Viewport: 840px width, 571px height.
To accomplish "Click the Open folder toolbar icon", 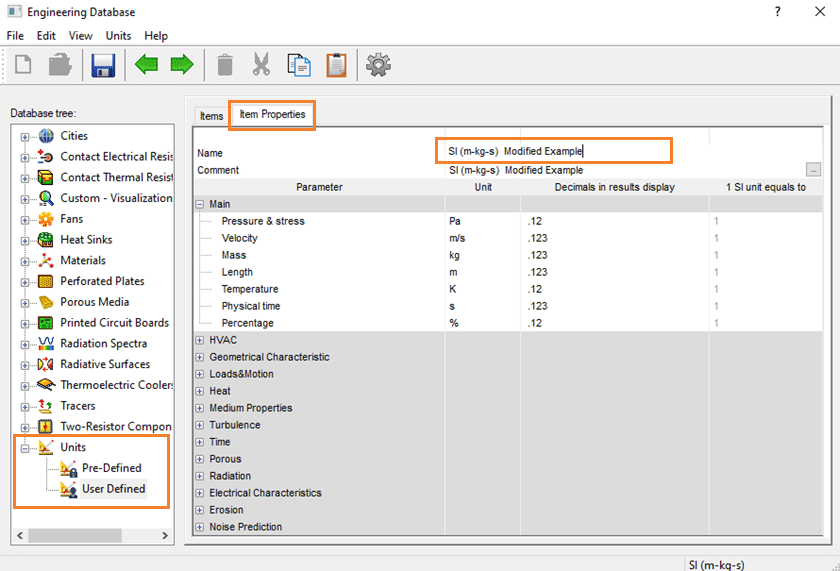I will [x=60, y=65].
